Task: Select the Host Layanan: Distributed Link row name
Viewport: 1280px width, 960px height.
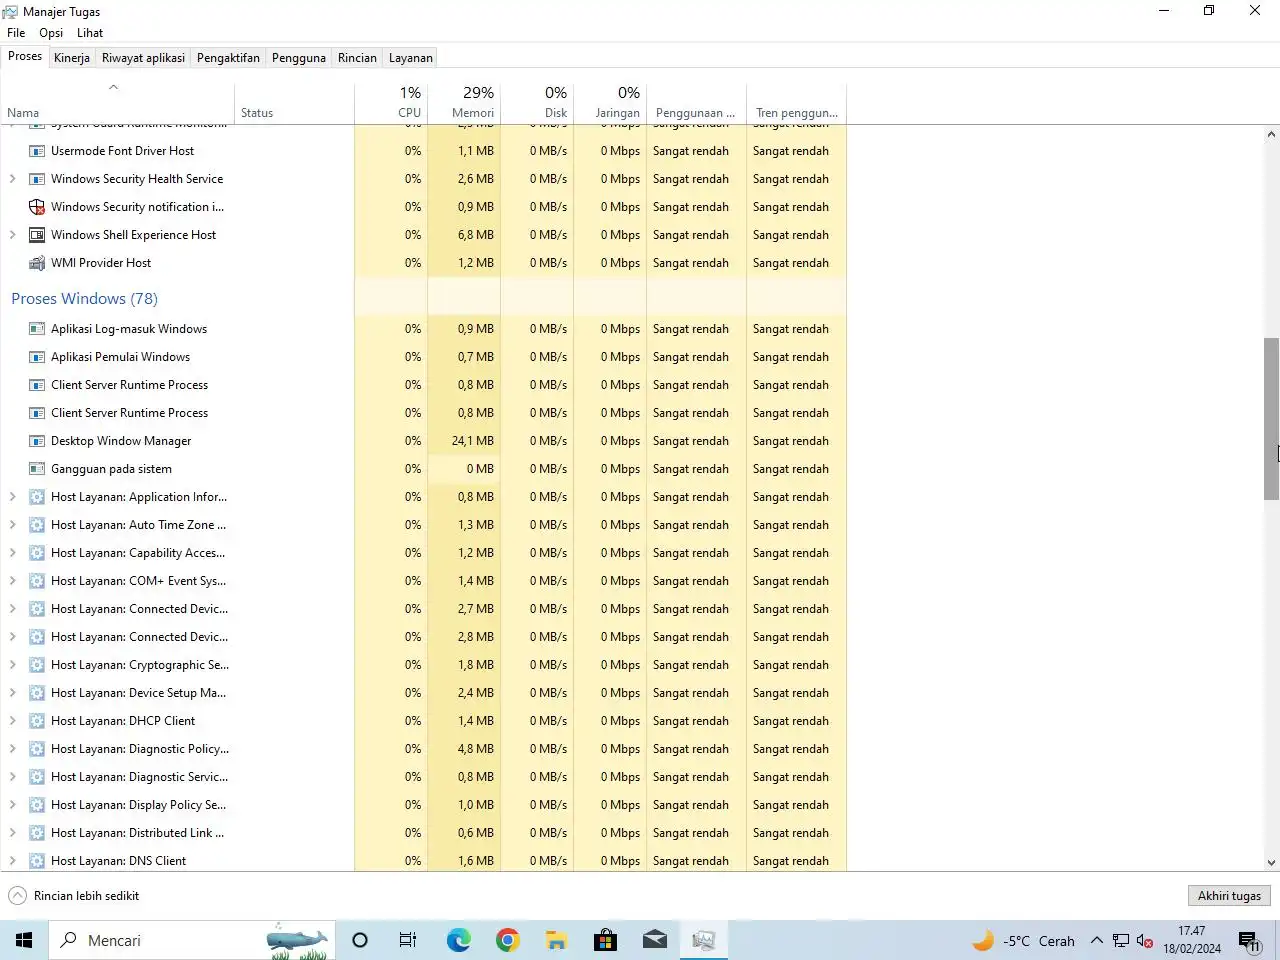Action: click(137, 833)
